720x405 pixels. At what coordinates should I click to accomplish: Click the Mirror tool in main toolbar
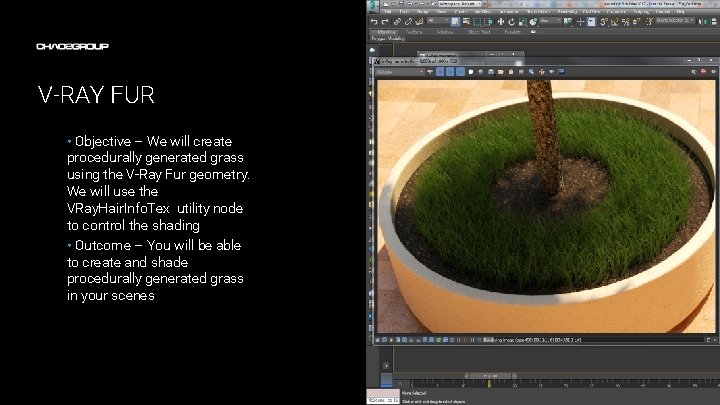tap(702, 22)
